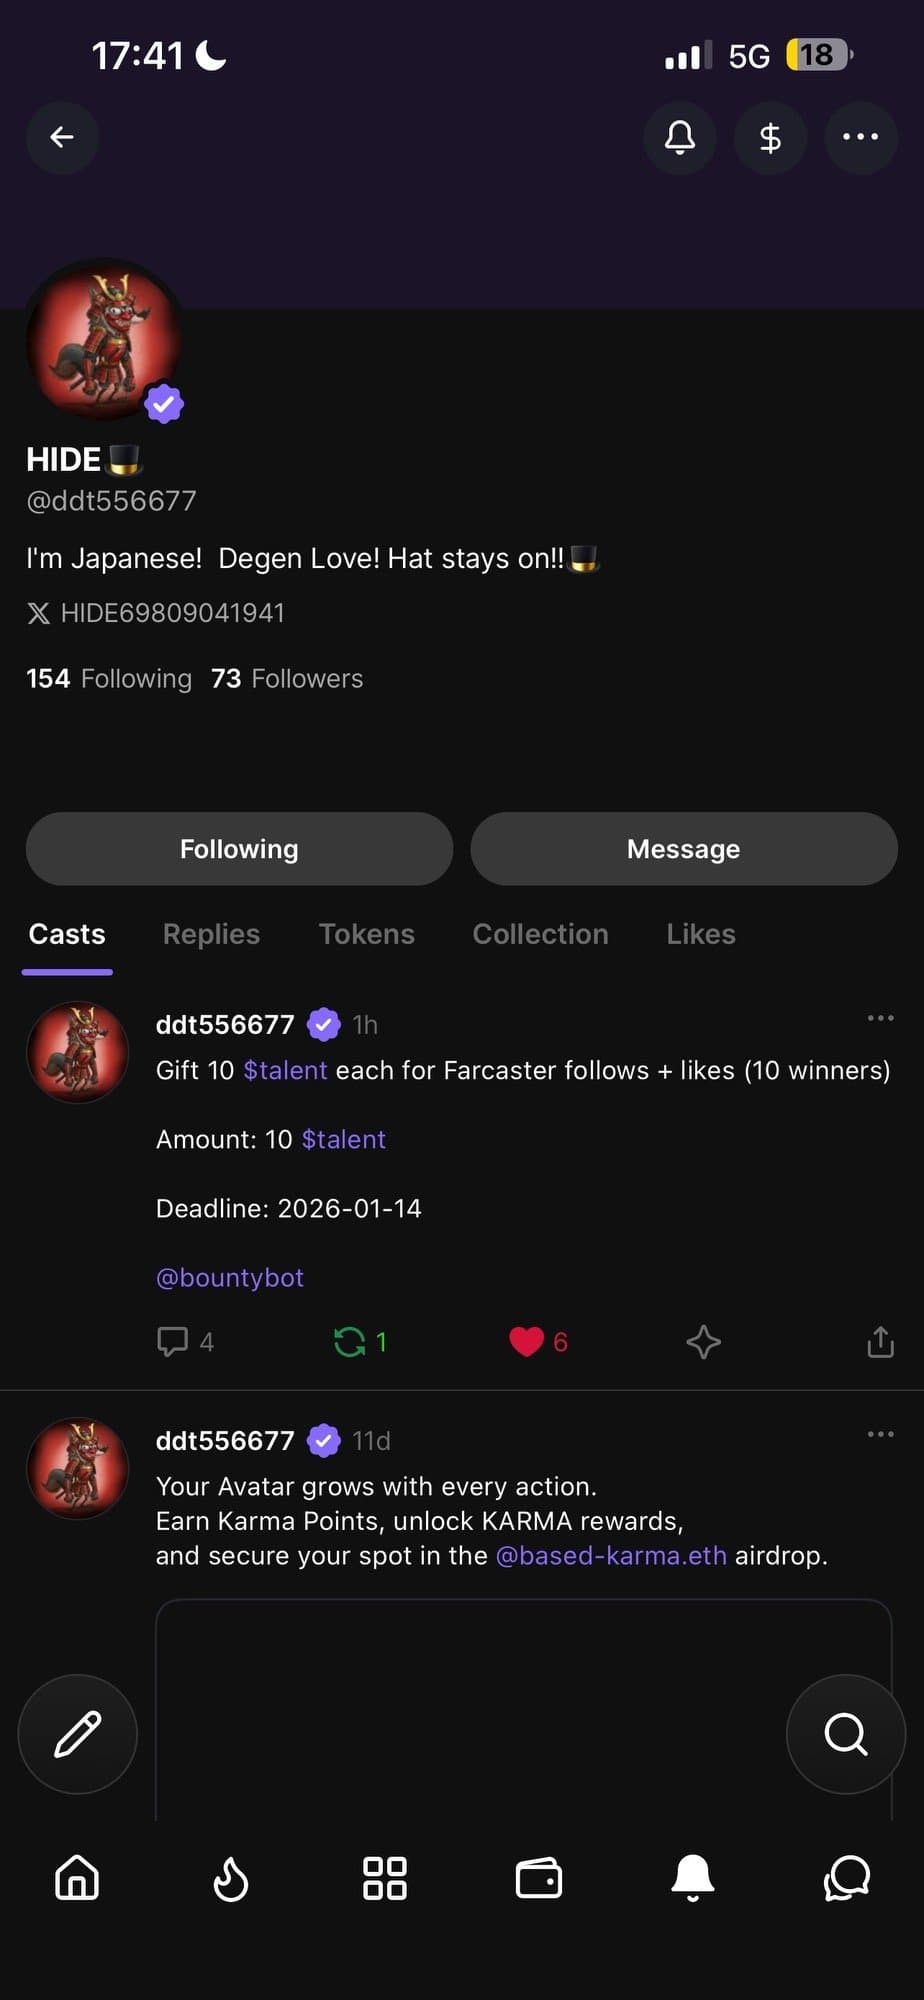Open comments on the talent gift cast
This screenshot has height=2000, width=924.
pos(173,1342)
